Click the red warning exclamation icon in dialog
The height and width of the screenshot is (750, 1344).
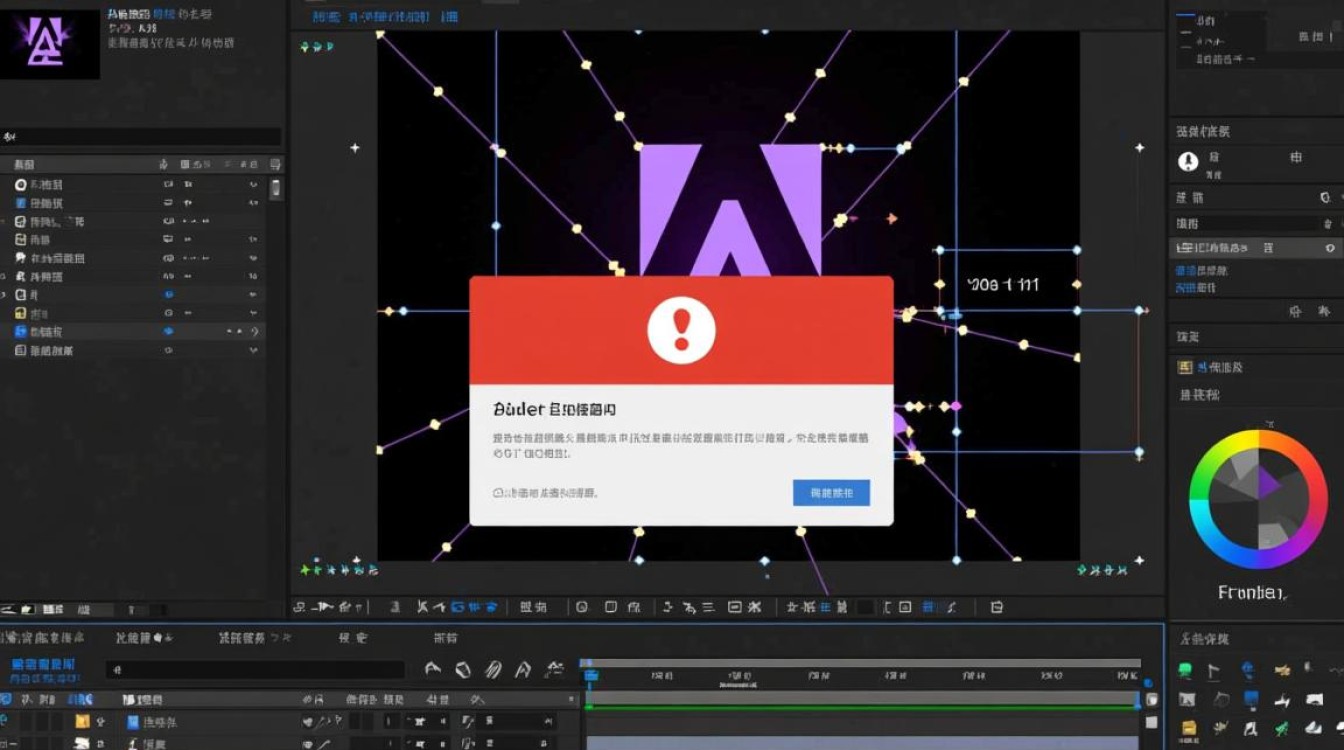click(681, 329)
